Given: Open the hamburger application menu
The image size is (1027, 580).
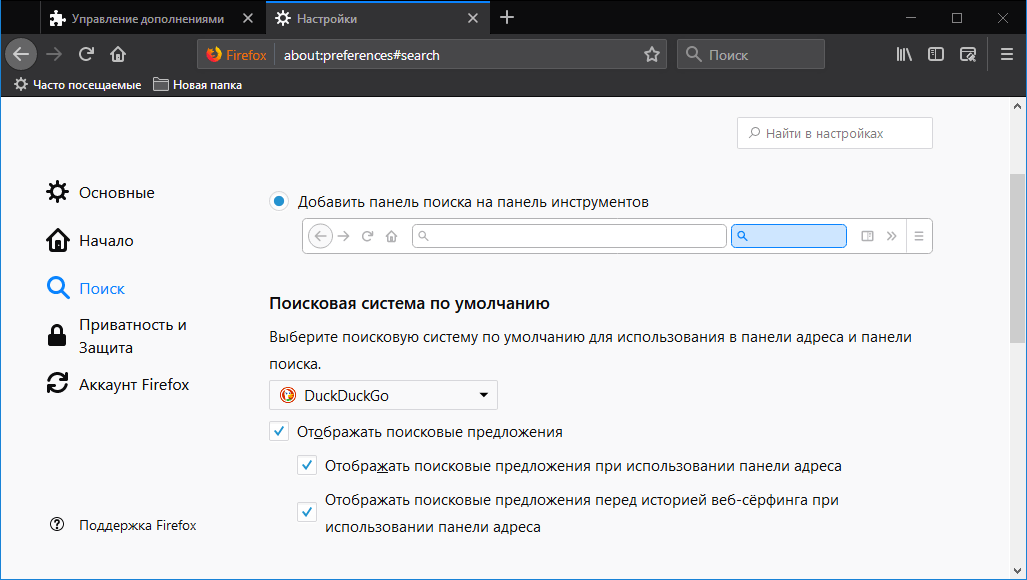Looking at the screenshot, I should tap(1006, 54).
